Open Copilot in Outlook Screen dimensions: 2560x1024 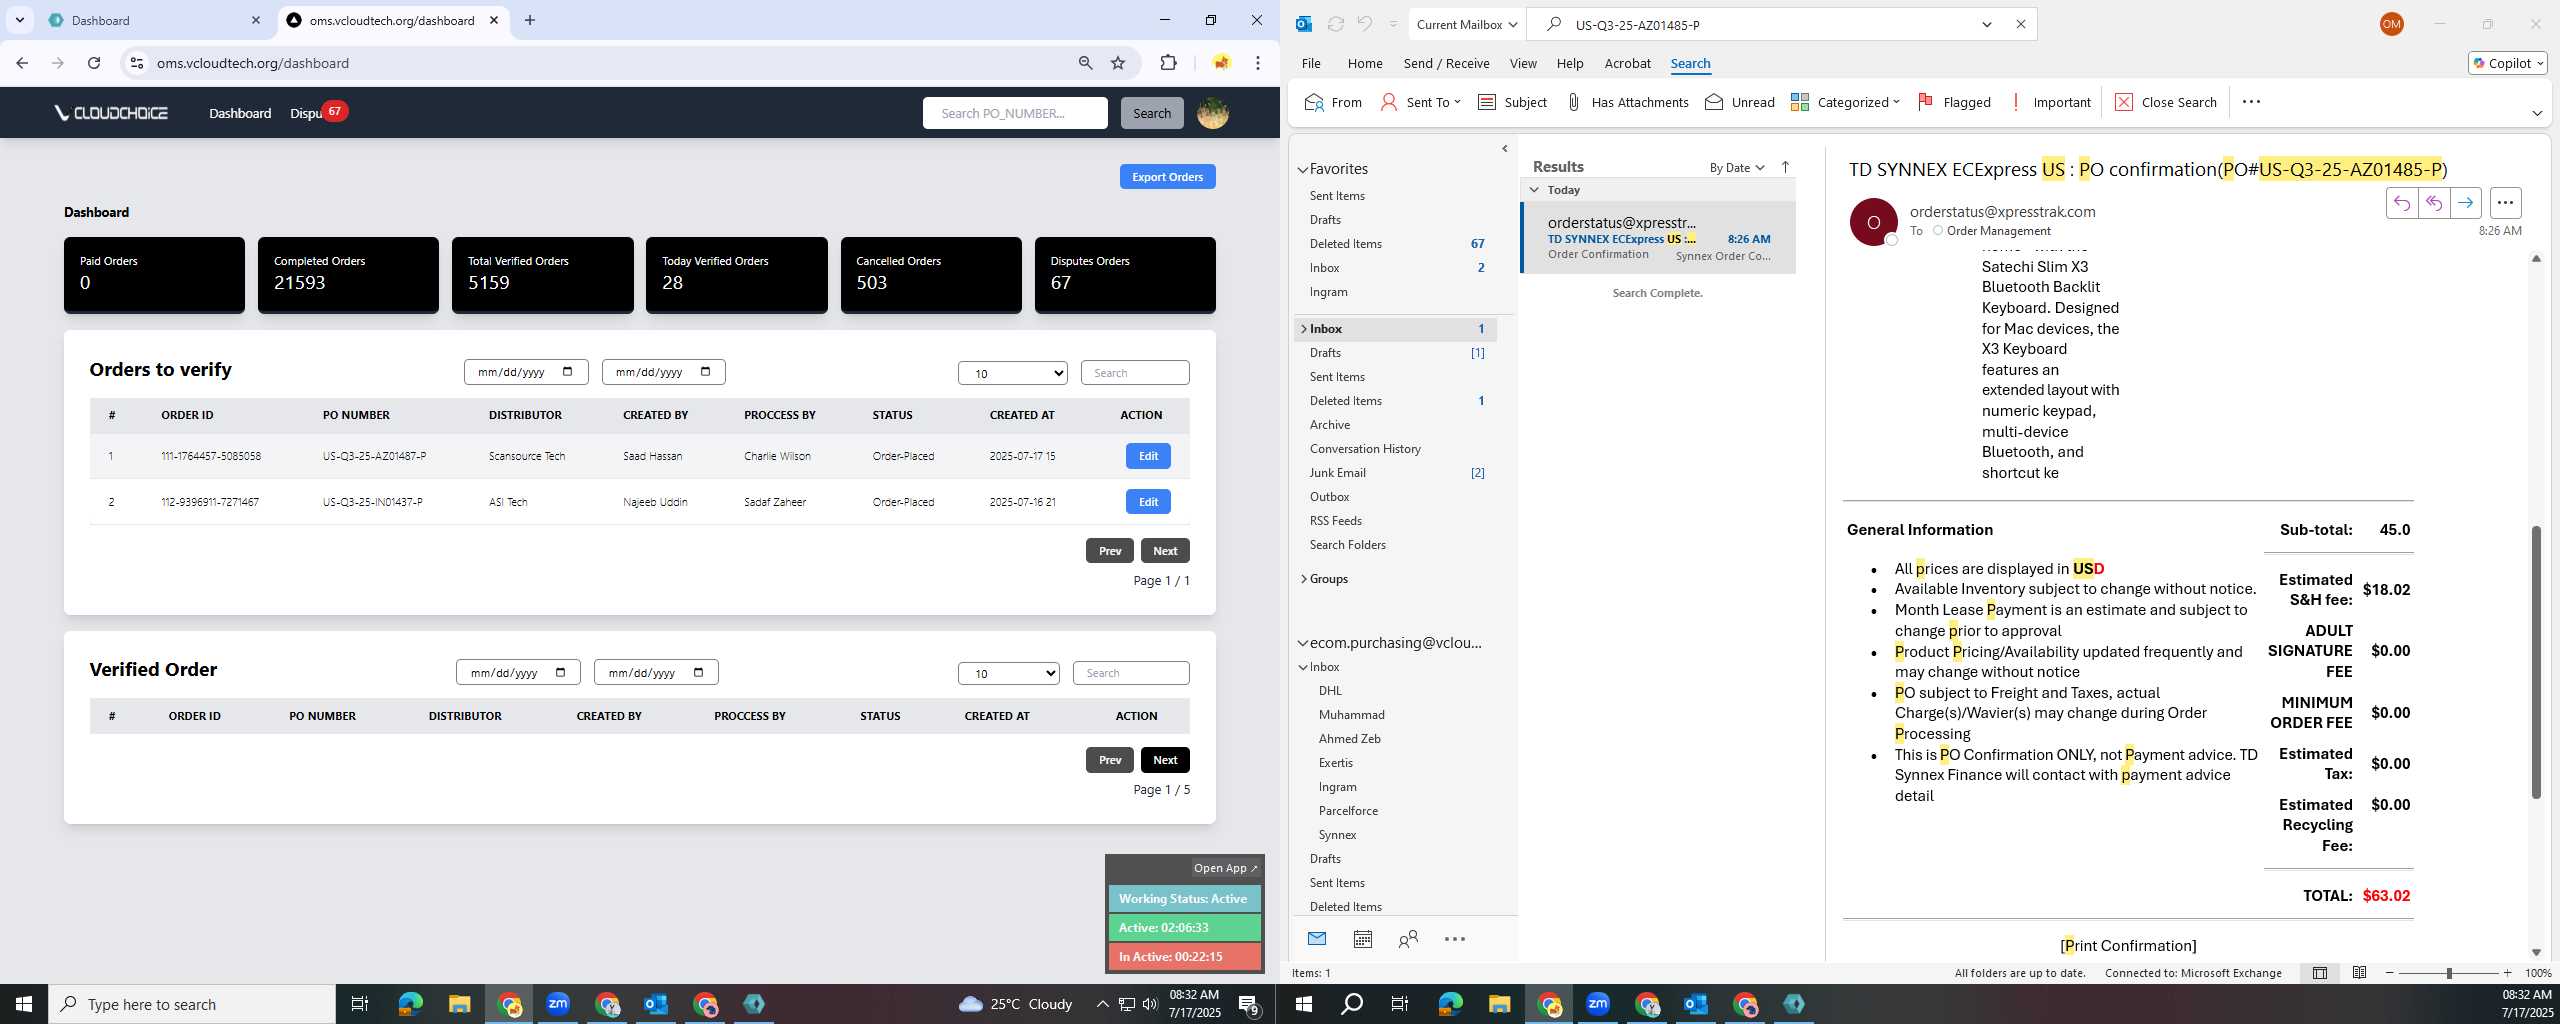(x=2507, y=63)
